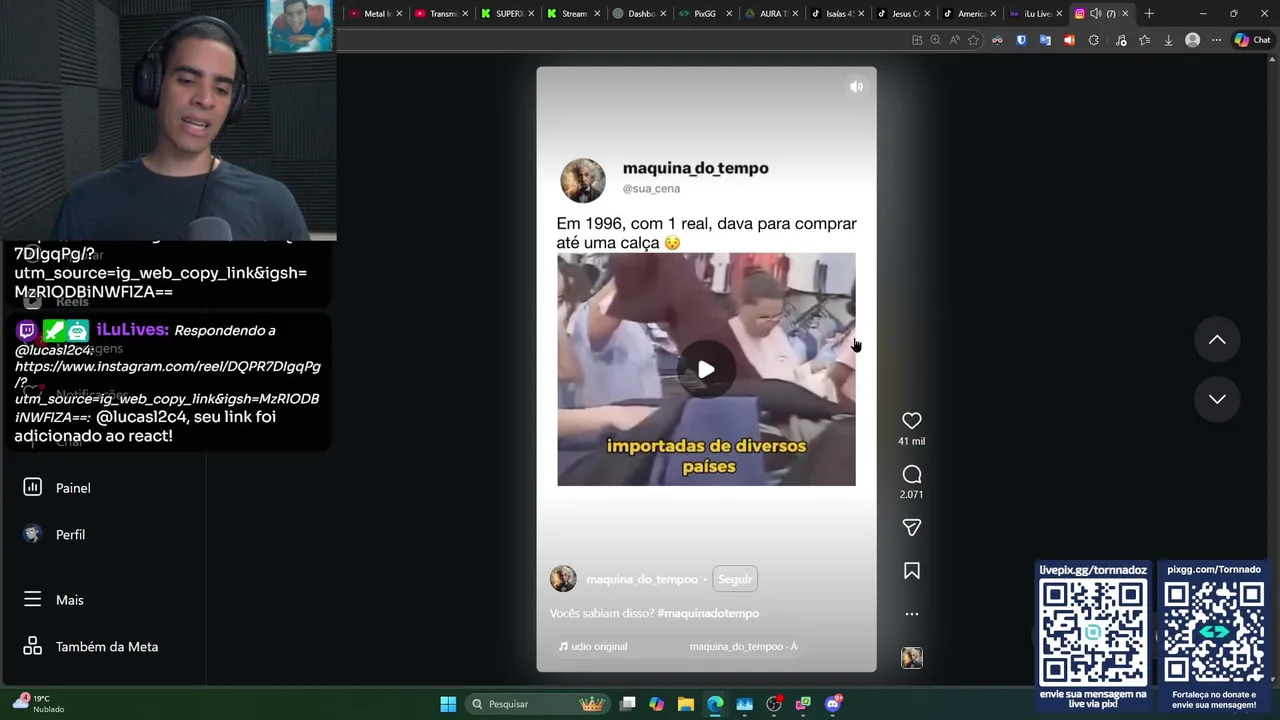Viewport: 1280px width, 720px height.
Task: Open the weather widget showing 19°C
Action: [x=38, y=704]
